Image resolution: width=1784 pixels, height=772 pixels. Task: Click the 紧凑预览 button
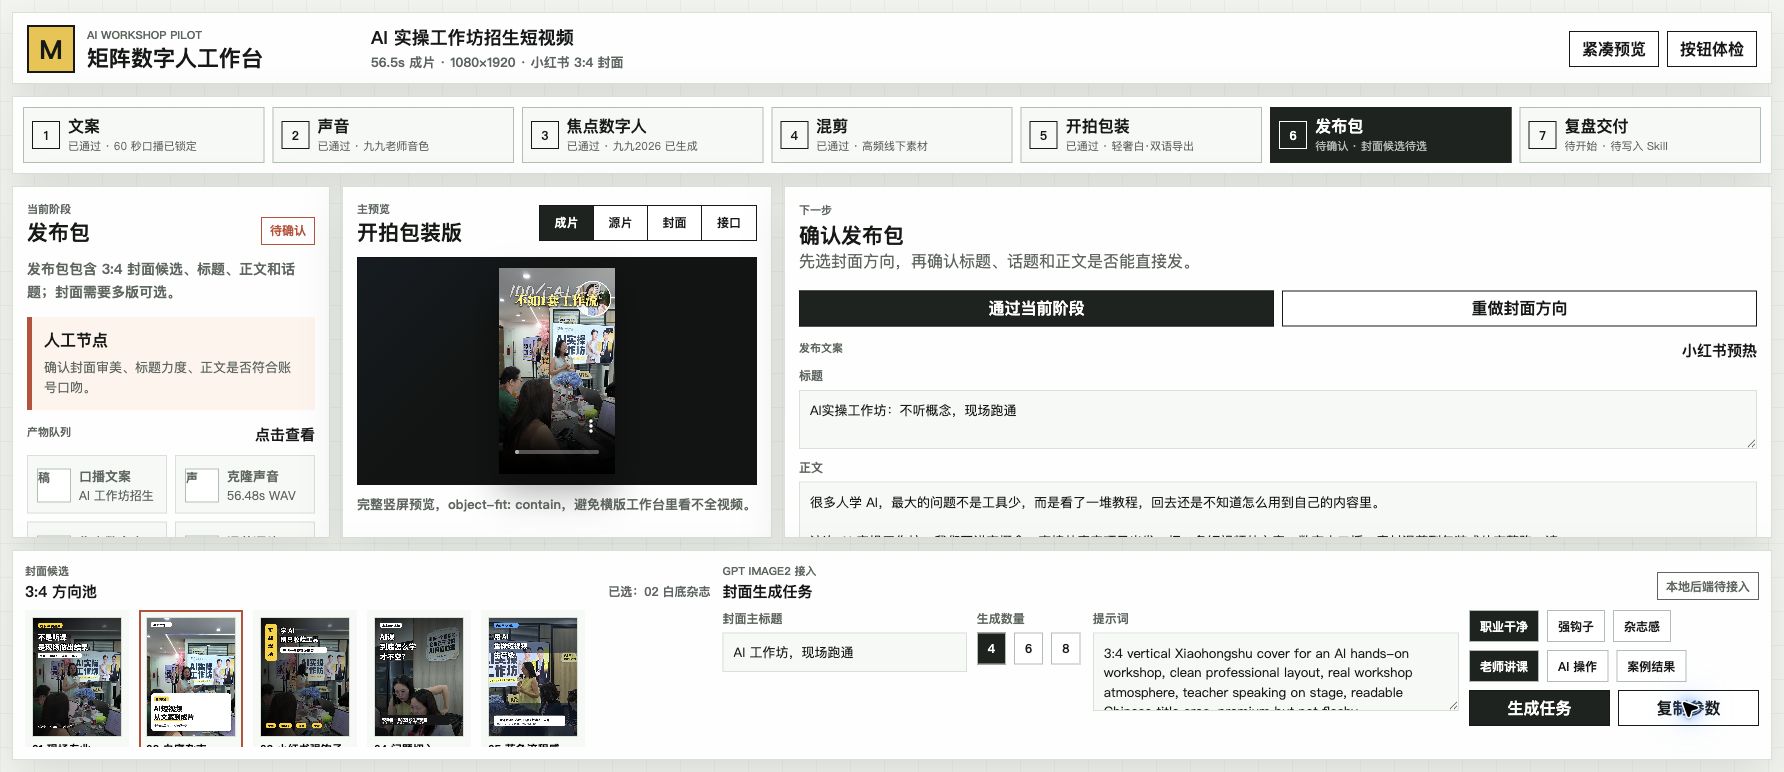click(x=1613, y=49)
